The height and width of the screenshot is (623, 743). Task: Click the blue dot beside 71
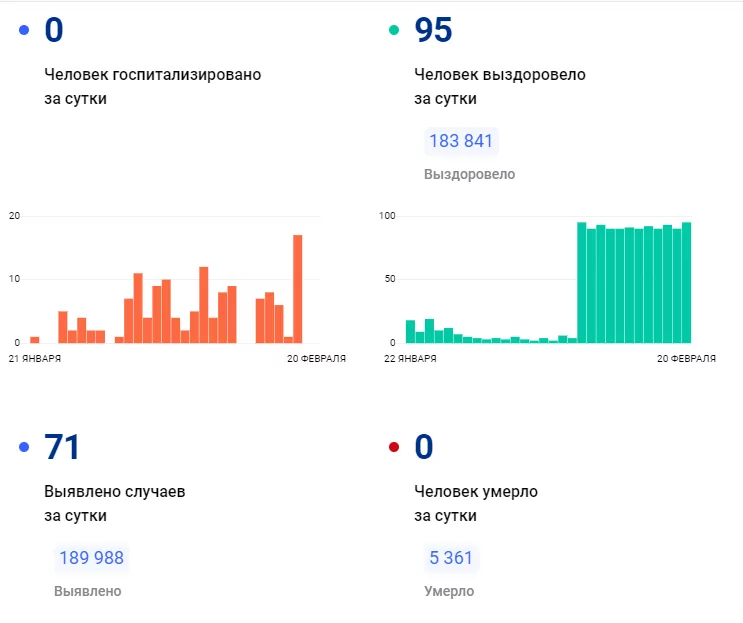tap(24, 447)
